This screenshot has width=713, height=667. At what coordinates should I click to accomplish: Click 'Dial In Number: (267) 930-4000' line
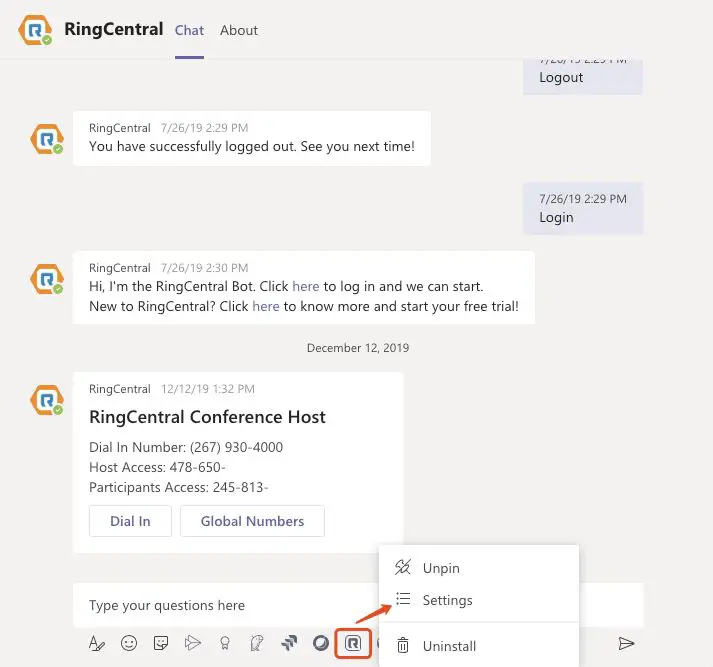click(x=186, y=447)
